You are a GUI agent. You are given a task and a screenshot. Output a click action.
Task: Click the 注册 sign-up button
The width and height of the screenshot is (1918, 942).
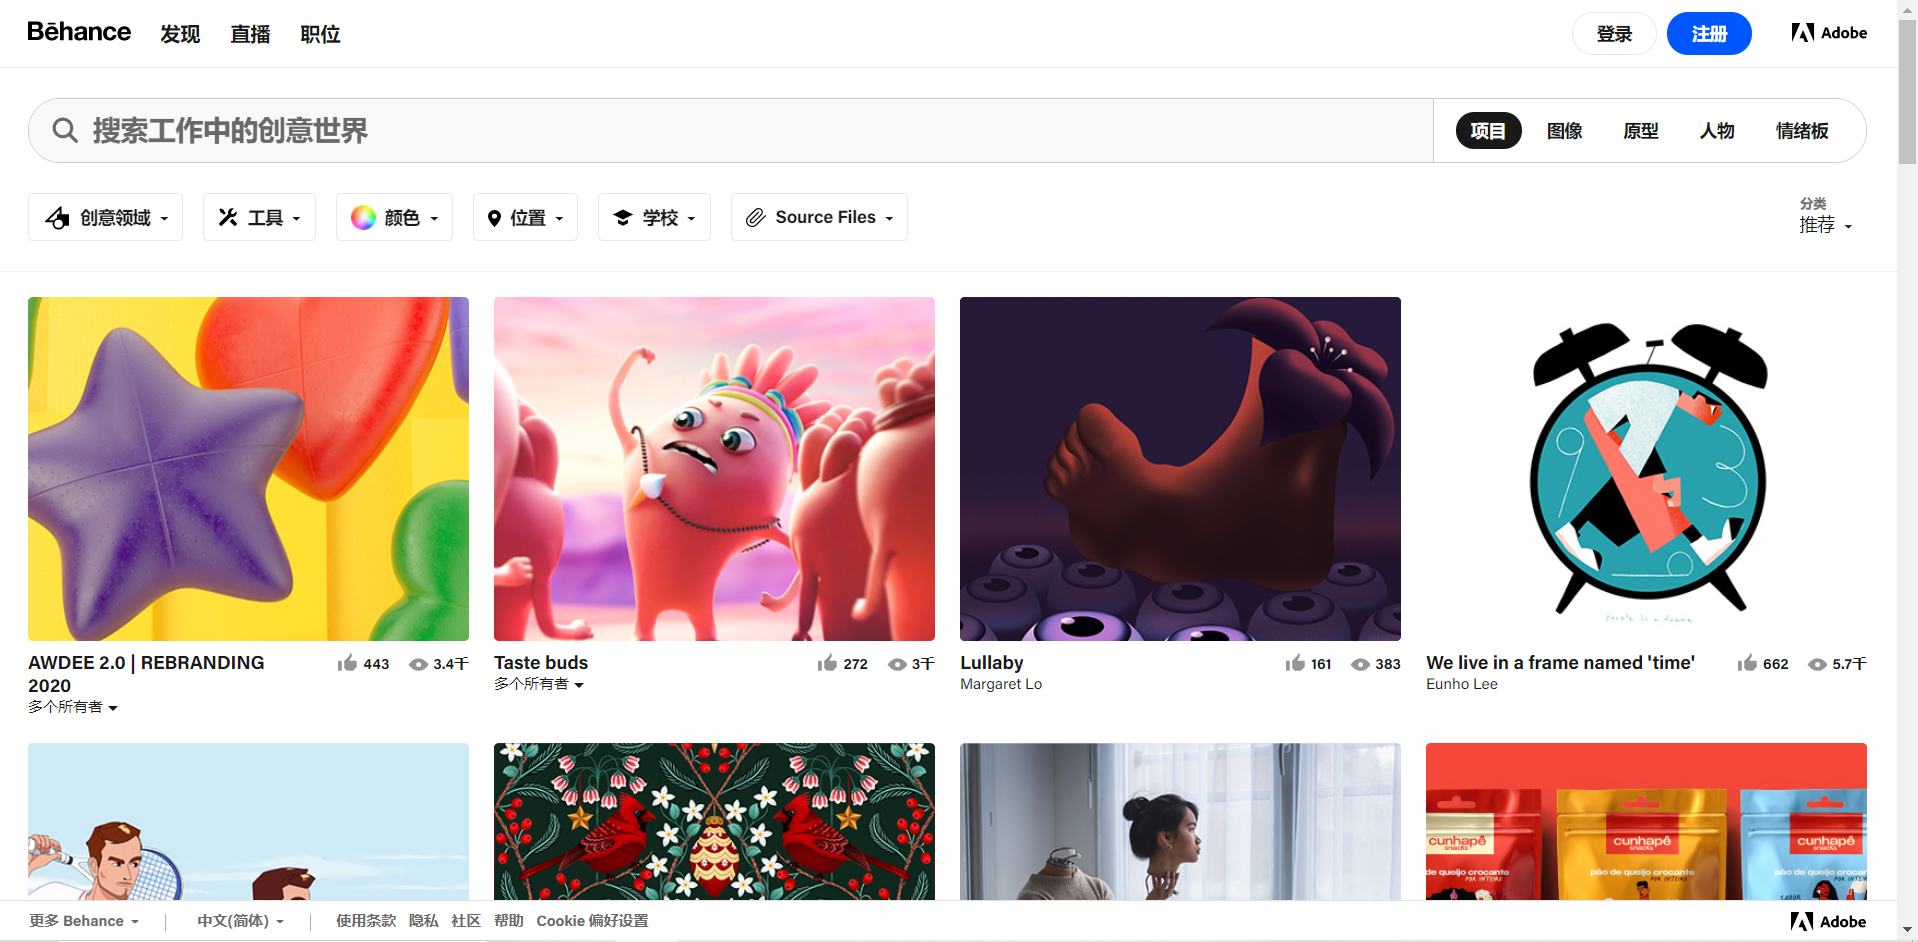(1709, 33)
